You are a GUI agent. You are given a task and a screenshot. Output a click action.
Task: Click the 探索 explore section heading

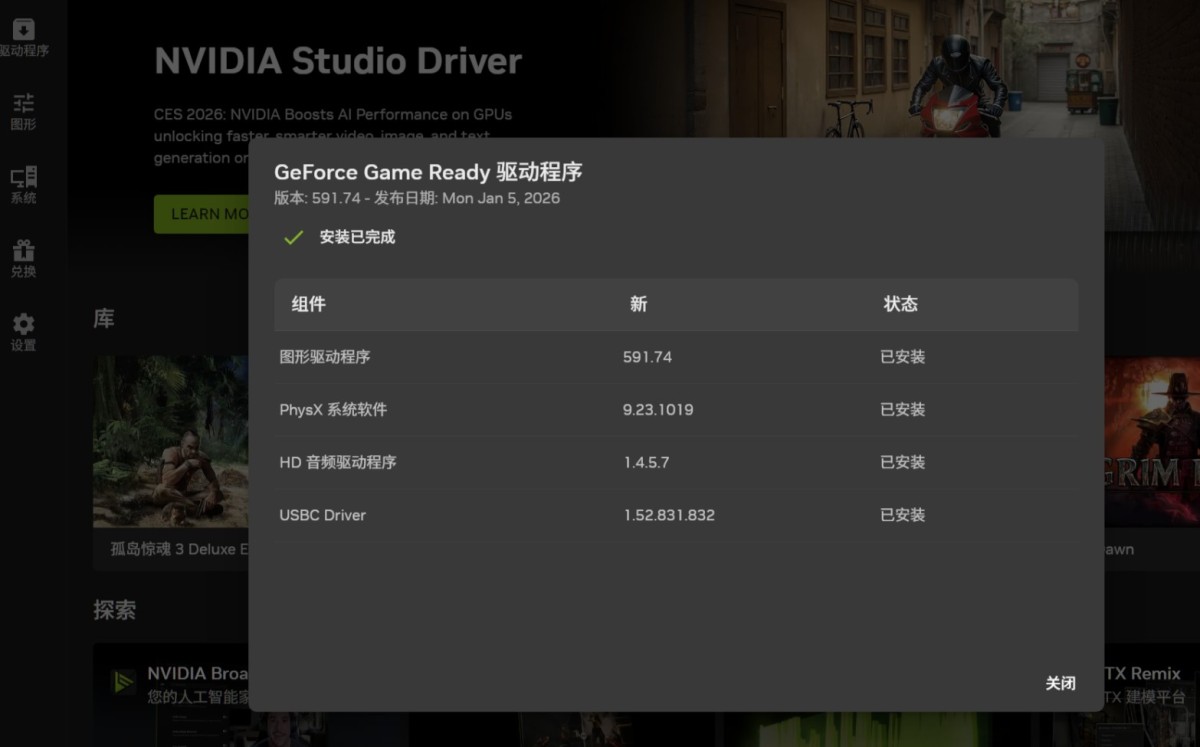114,610
